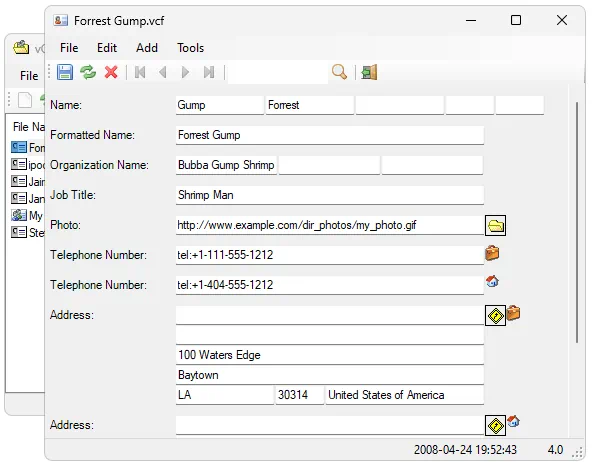
Task: Browse photo with folder icon button
Action: tap(495, 225)
